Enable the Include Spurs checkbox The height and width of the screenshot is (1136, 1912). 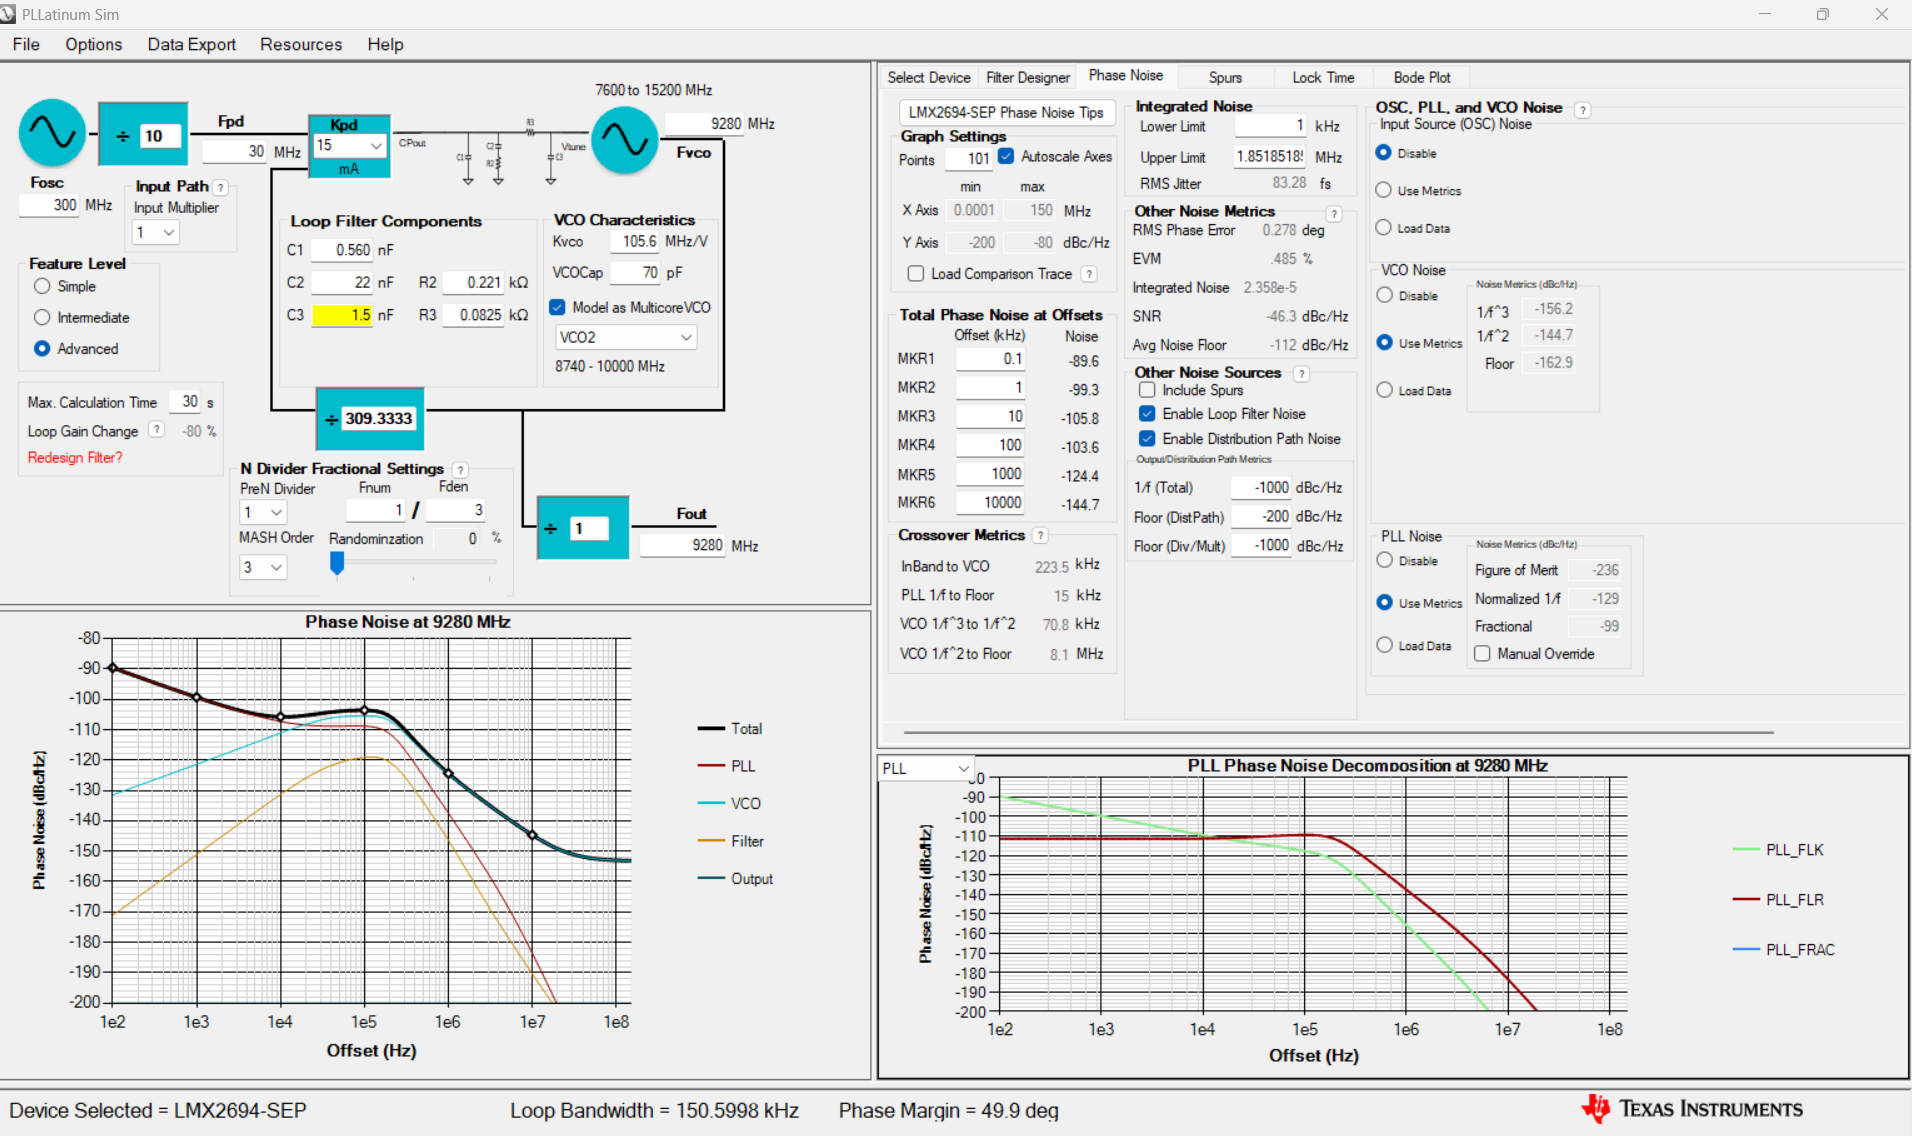tap(1147, 390)
